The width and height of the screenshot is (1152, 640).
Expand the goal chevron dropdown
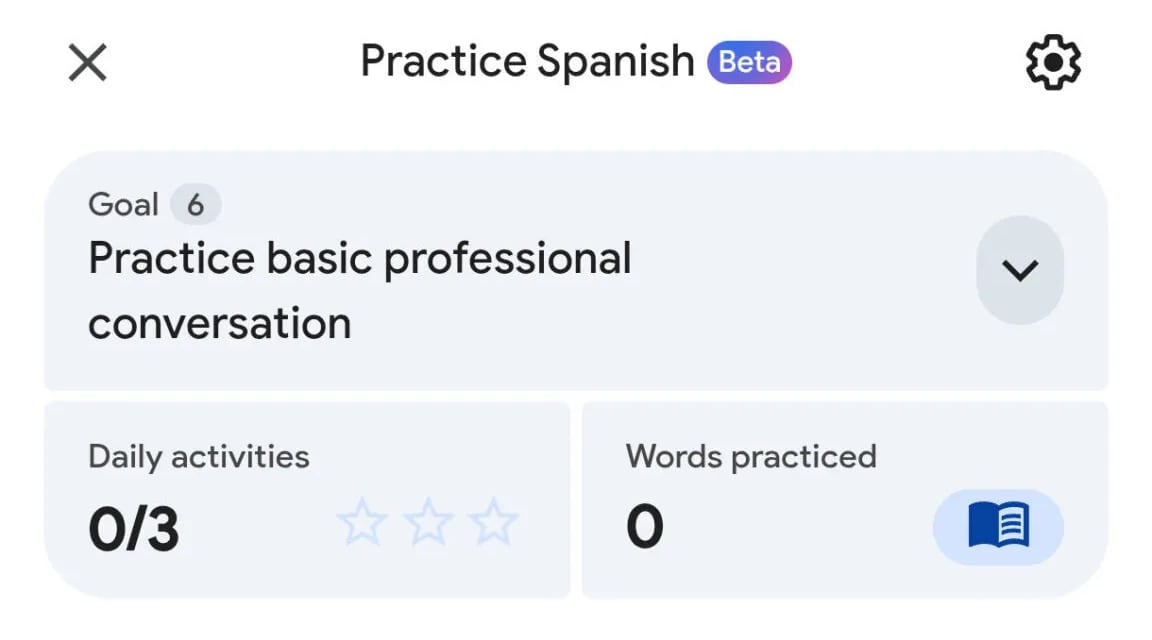pyautogui.click(x=1019, y=270)
